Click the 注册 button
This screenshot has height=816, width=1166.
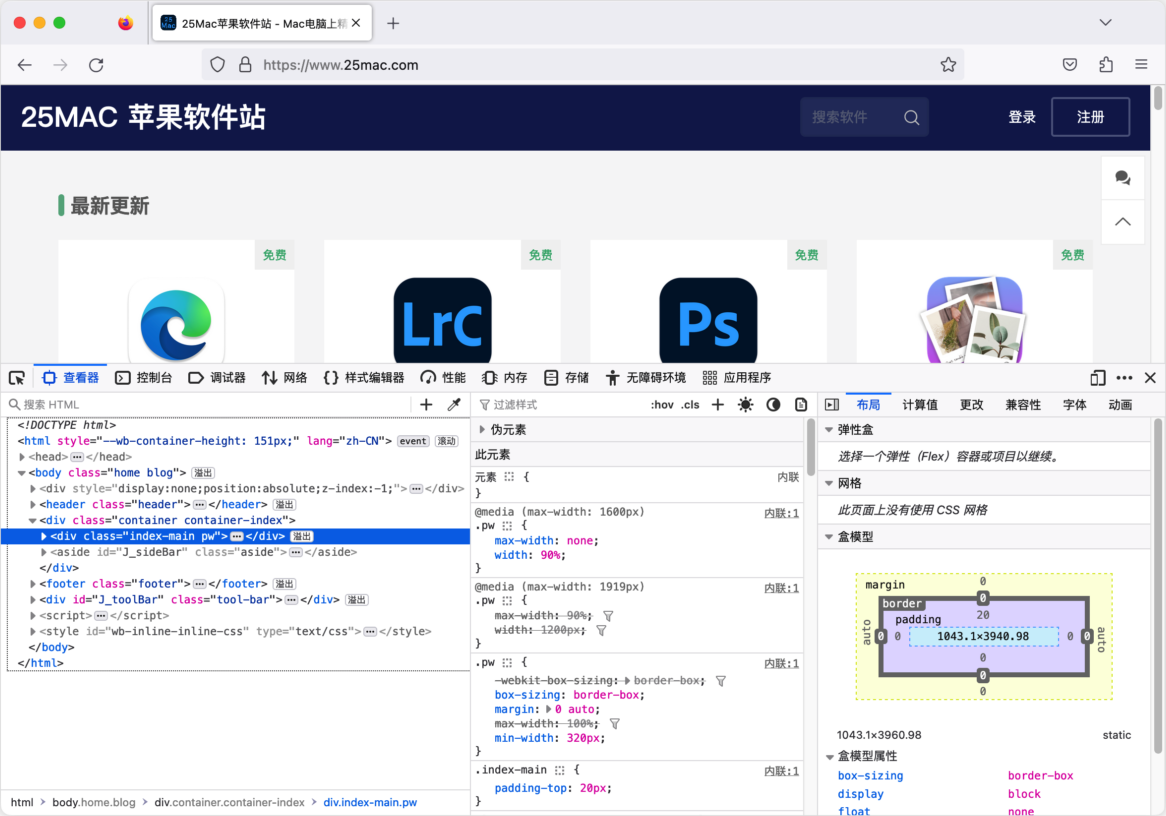pos(1091,118)
